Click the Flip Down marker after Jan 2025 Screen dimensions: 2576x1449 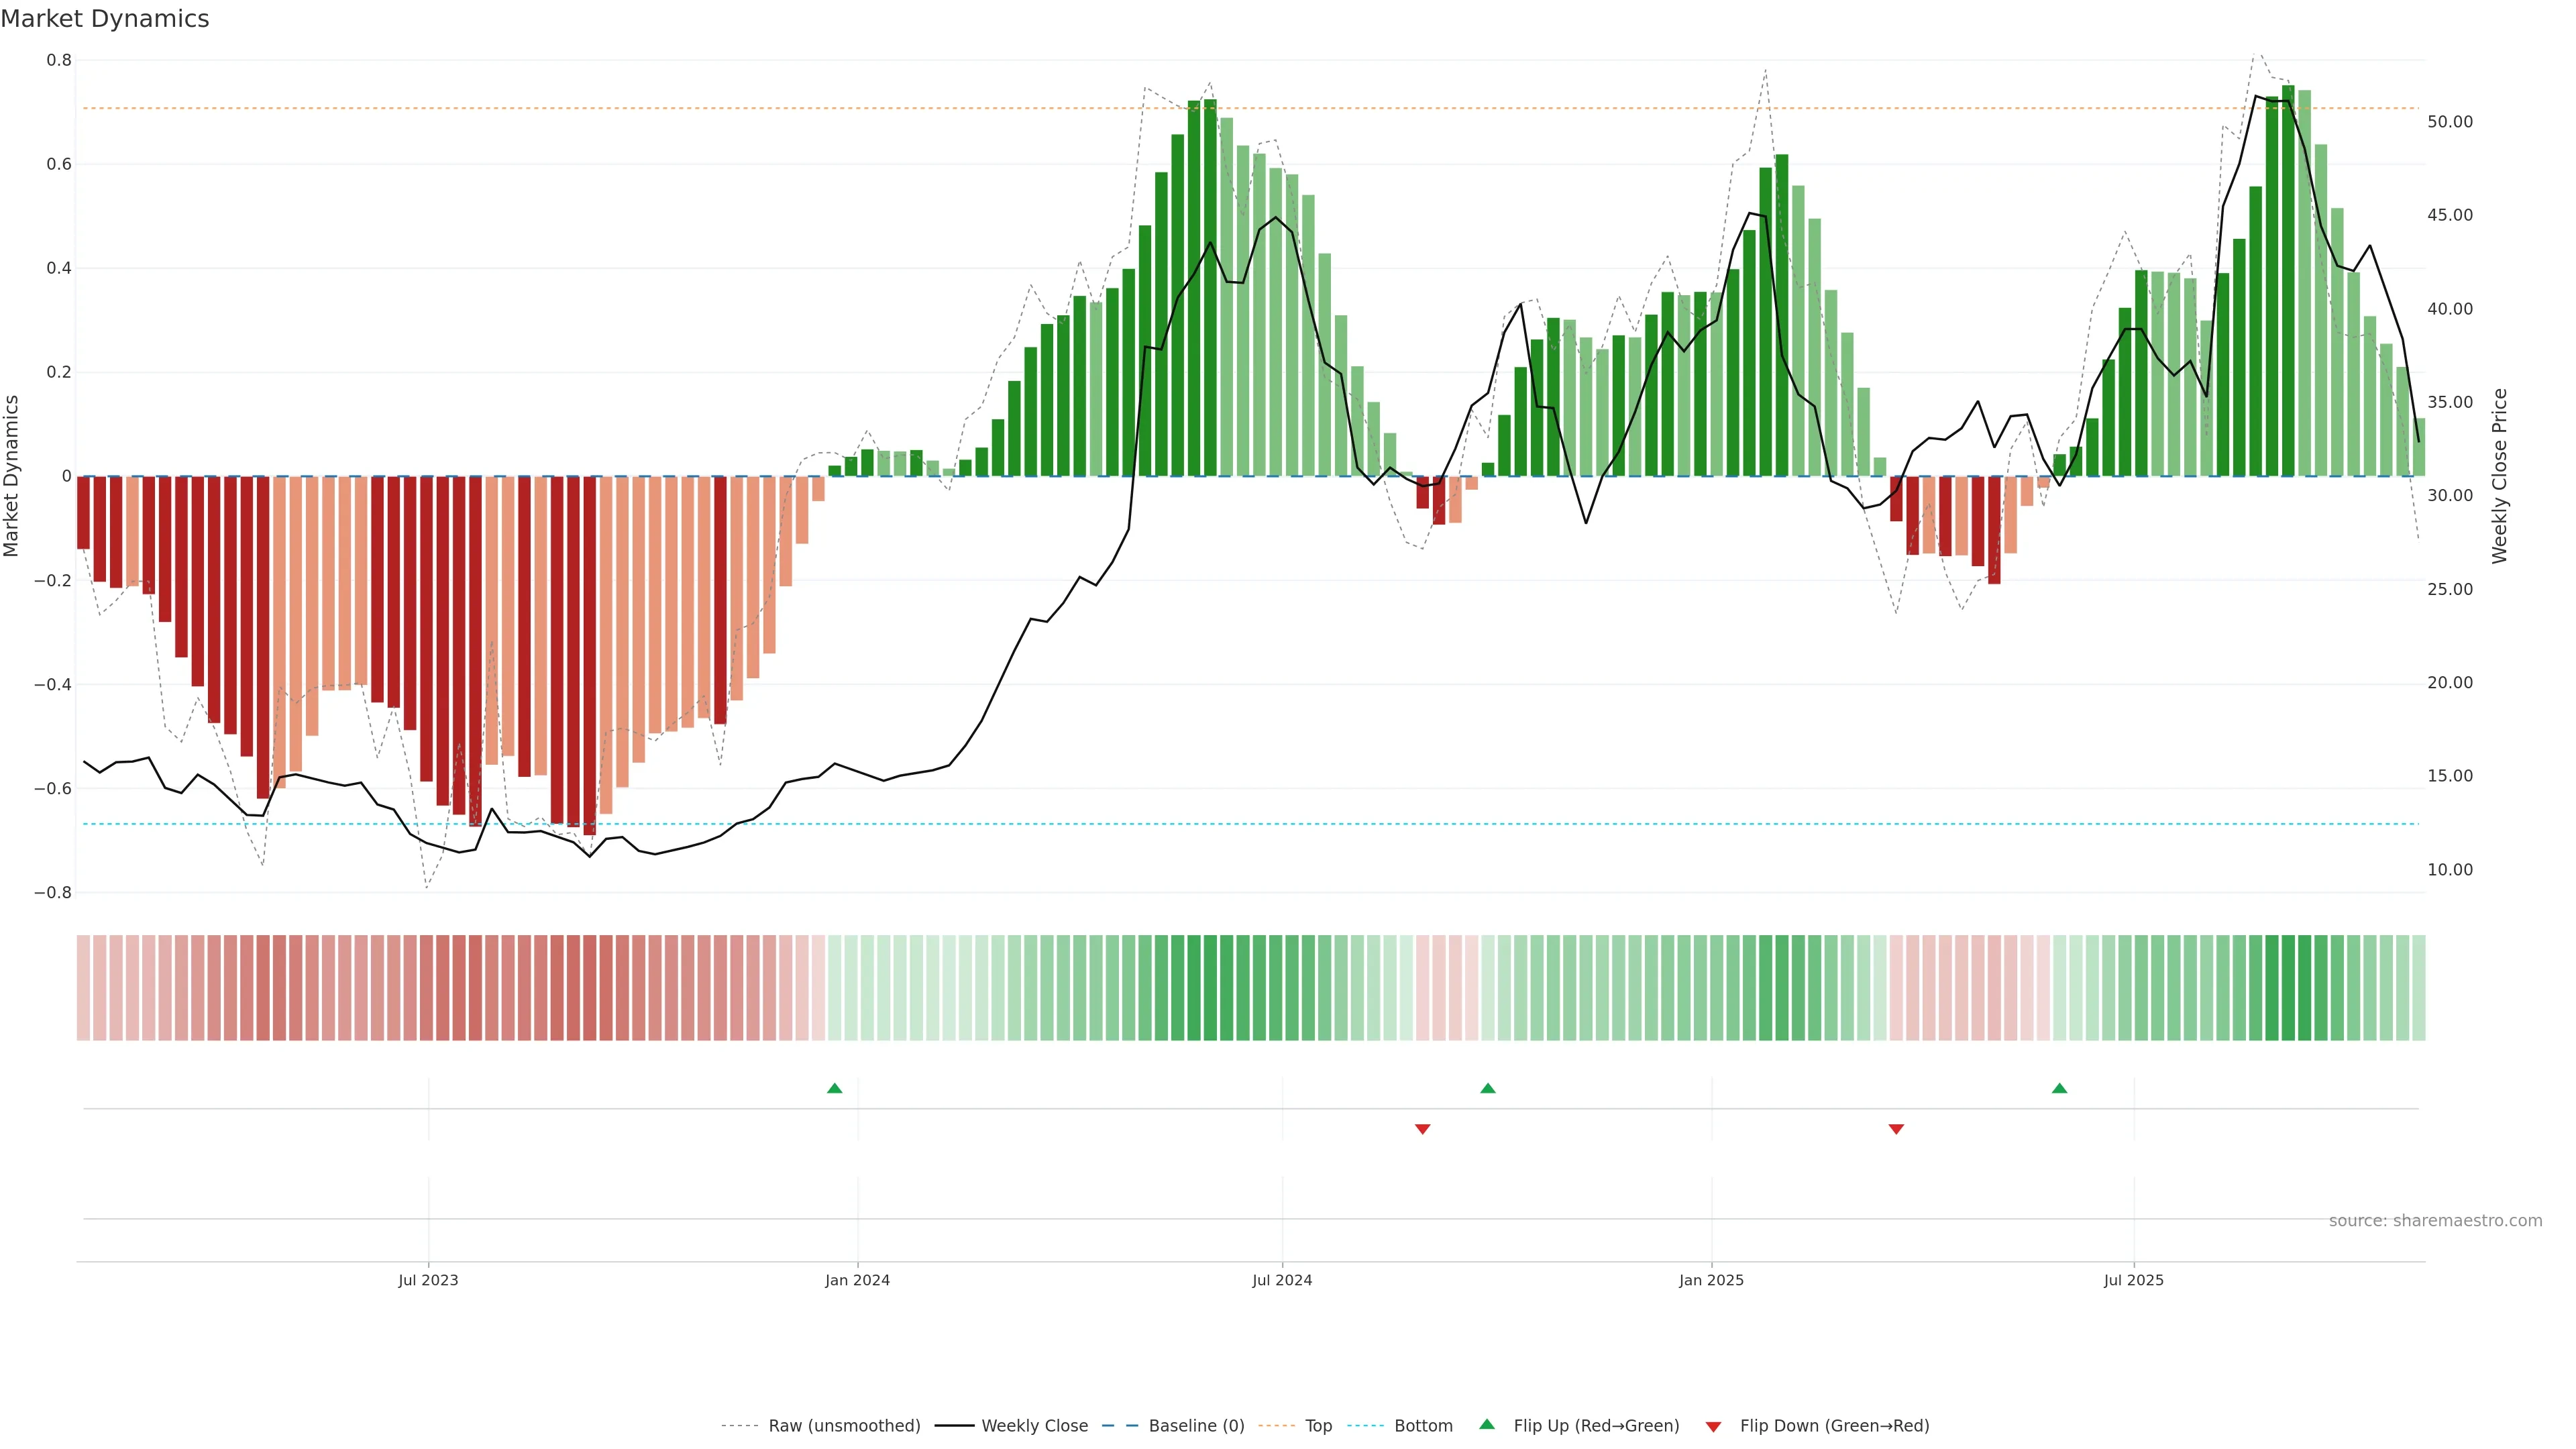(x=1896, y=1129)
